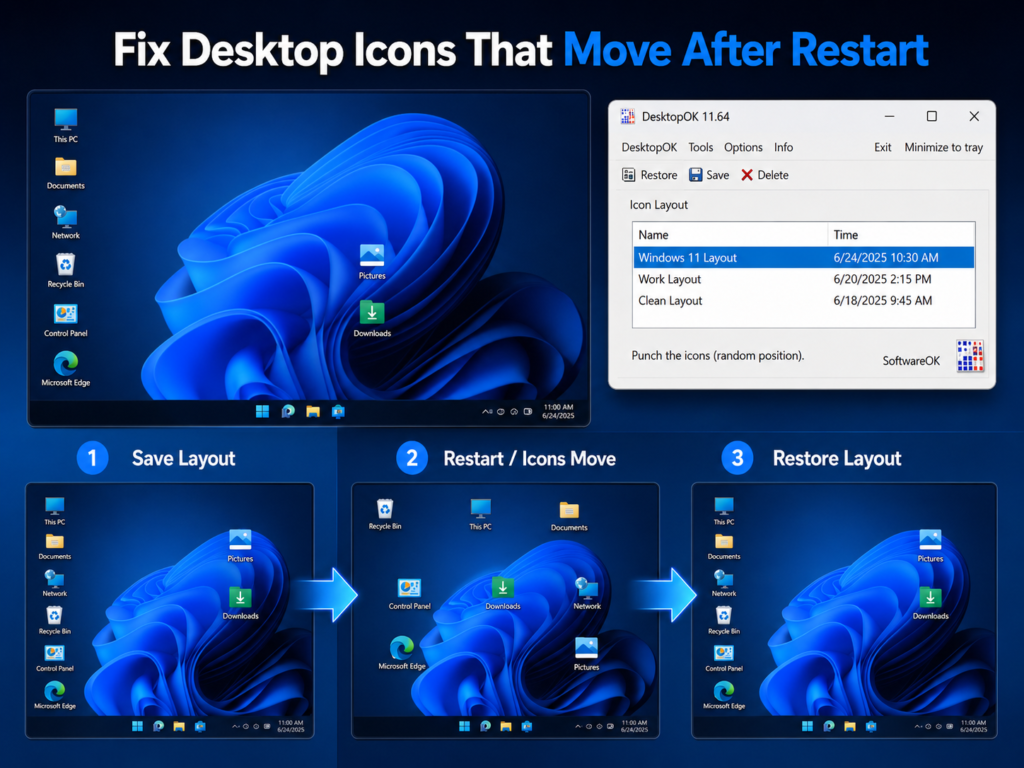Image resolution: width=1024 pixels, height=768 pixels.
Task: Click the 6/20/2025 2:15 PM time cell
Action: (882, 280)
